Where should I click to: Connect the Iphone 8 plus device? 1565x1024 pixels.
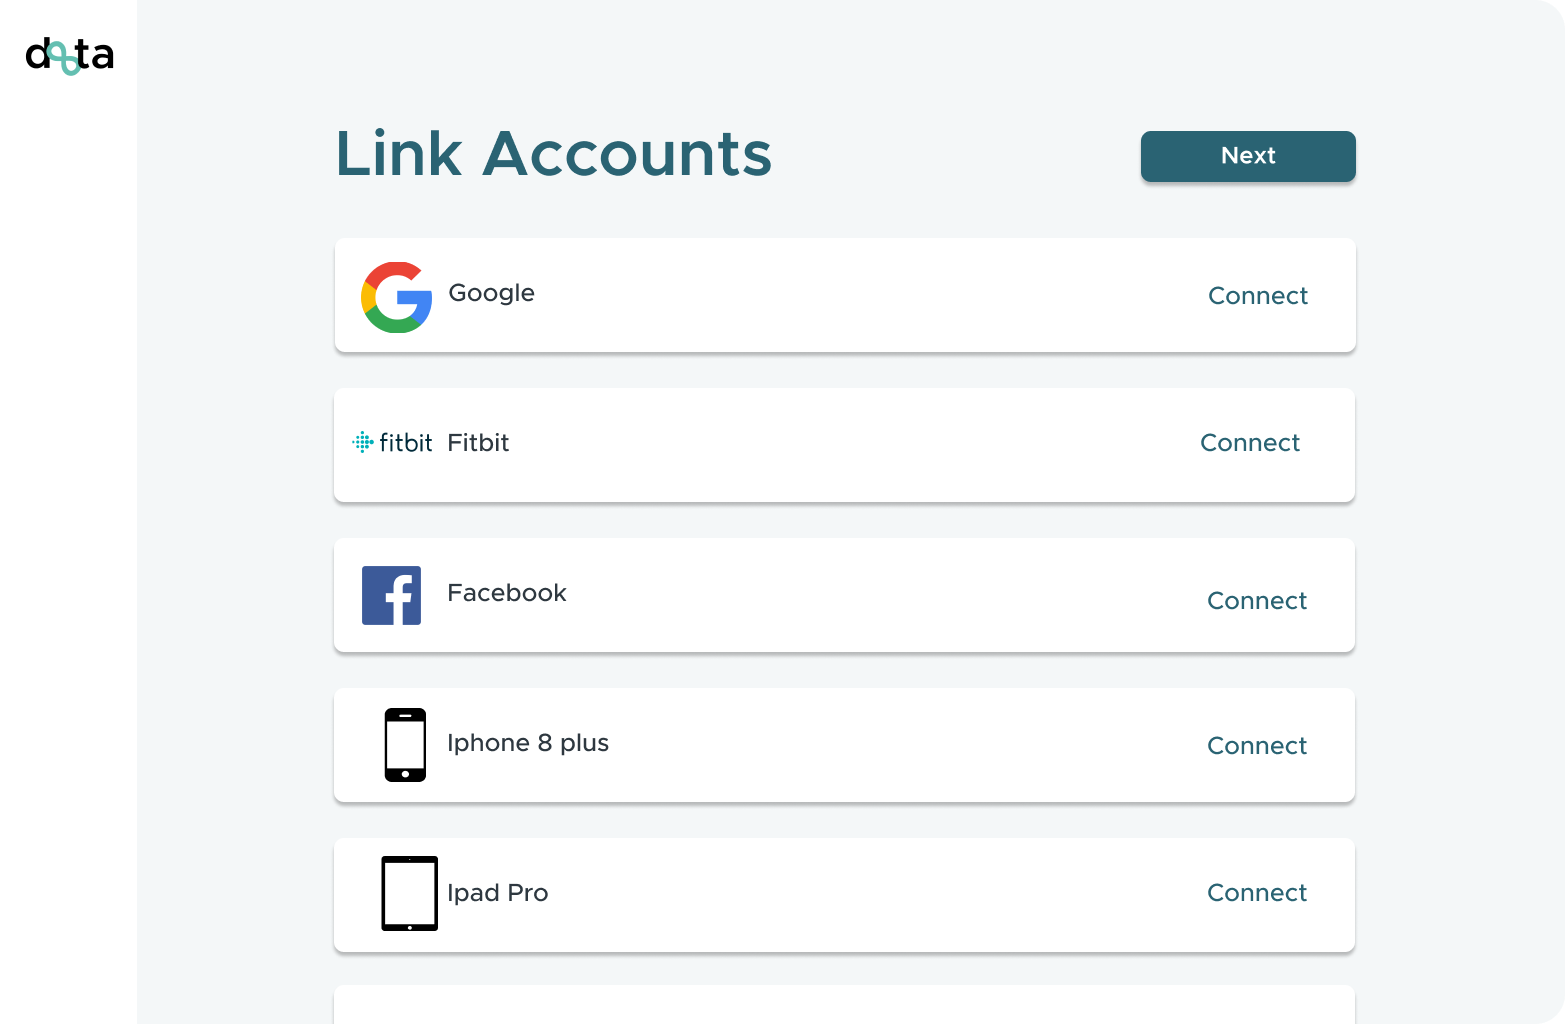click(x=1257, y=746)
